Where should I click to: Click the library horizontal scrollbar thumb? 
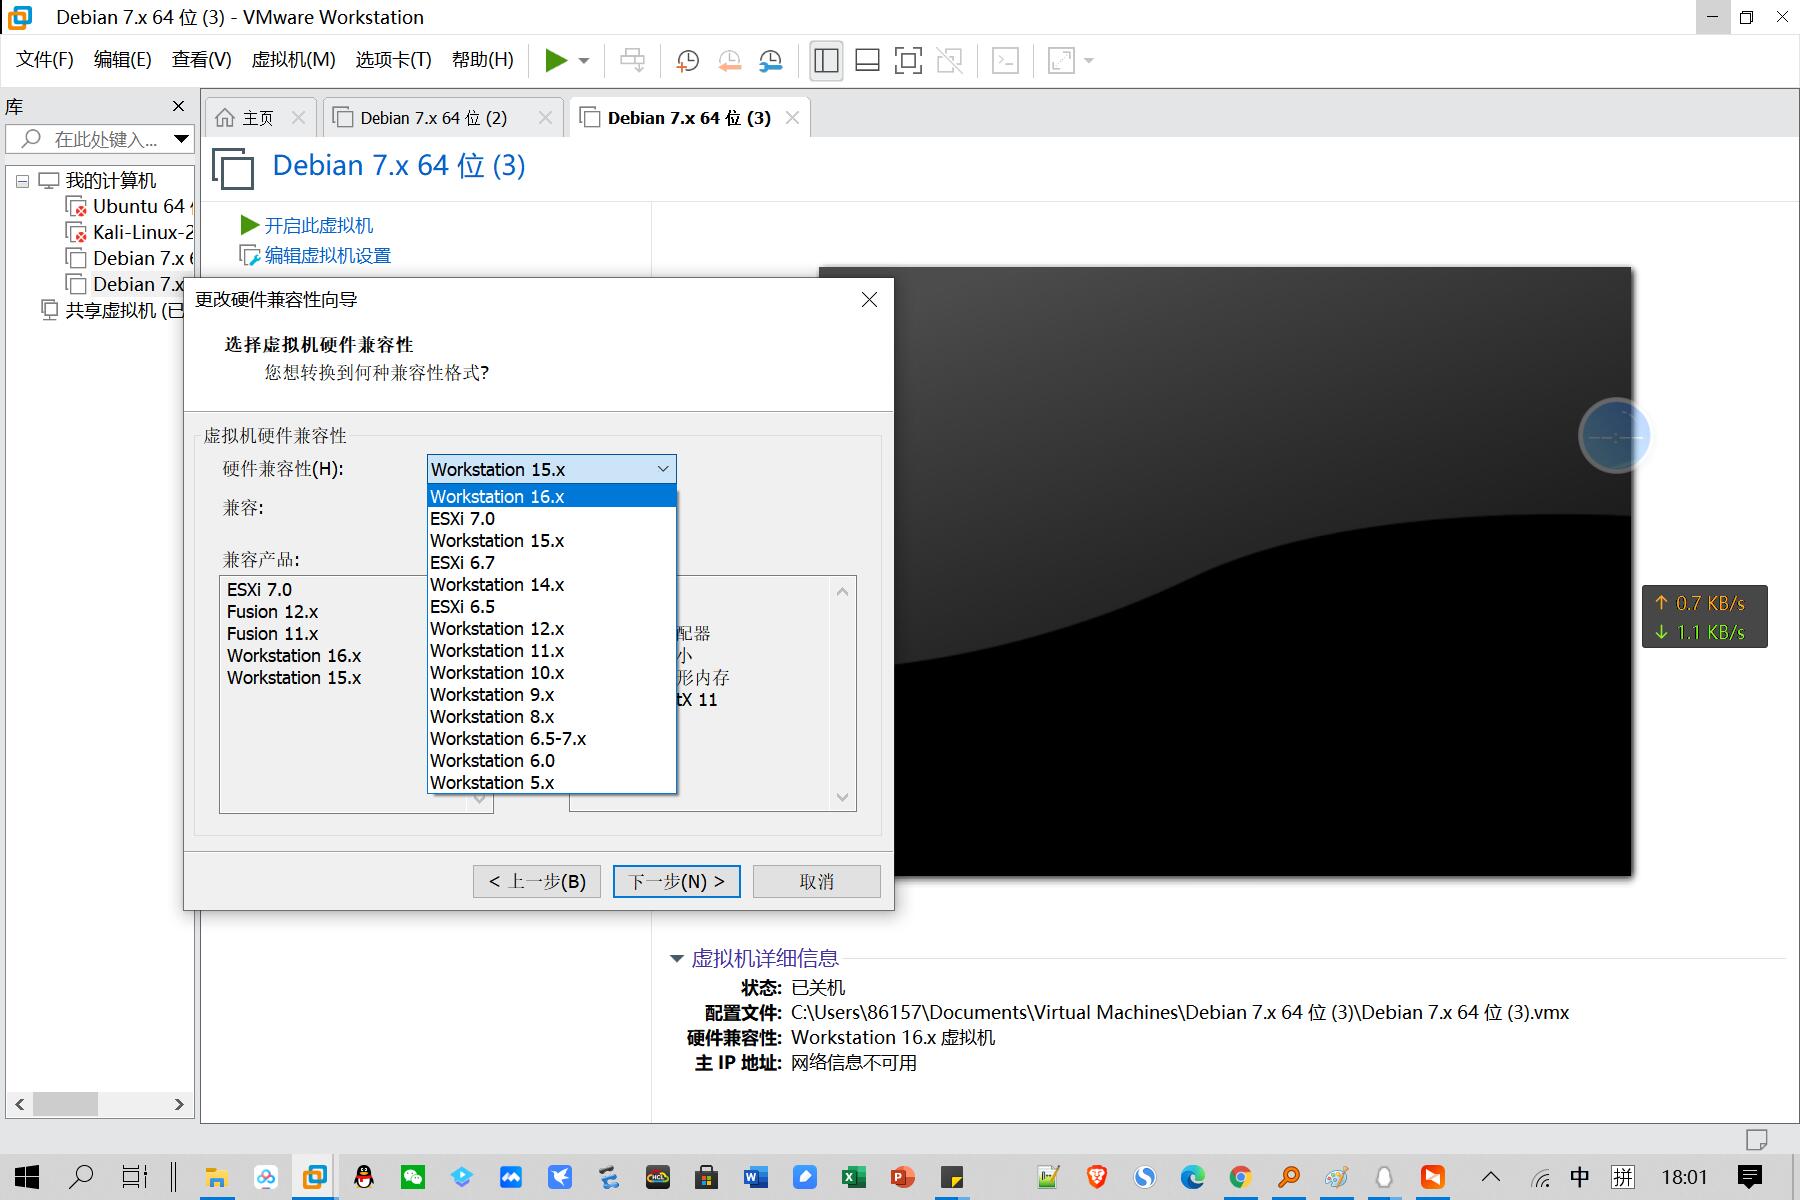tap(65, 1104)
